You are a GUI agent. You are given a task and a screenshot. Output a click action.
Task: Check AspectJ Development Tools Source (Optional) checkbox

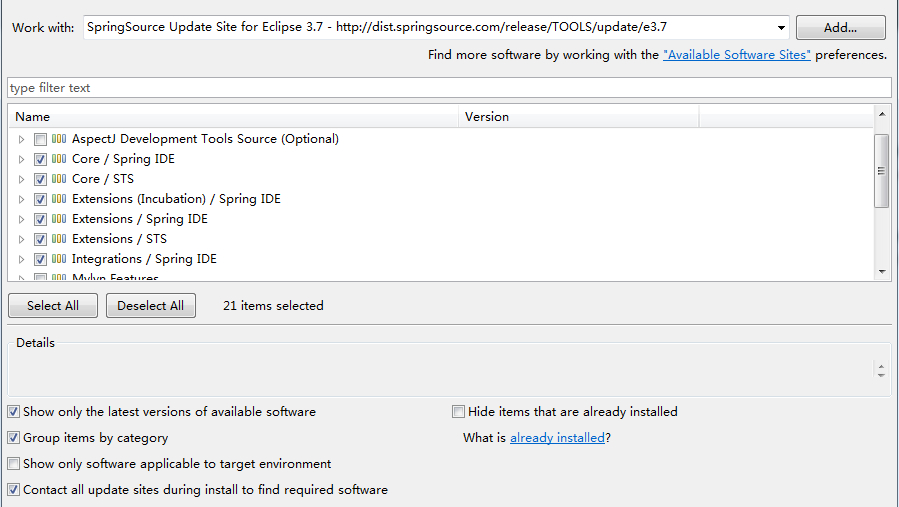click(40, 139)
